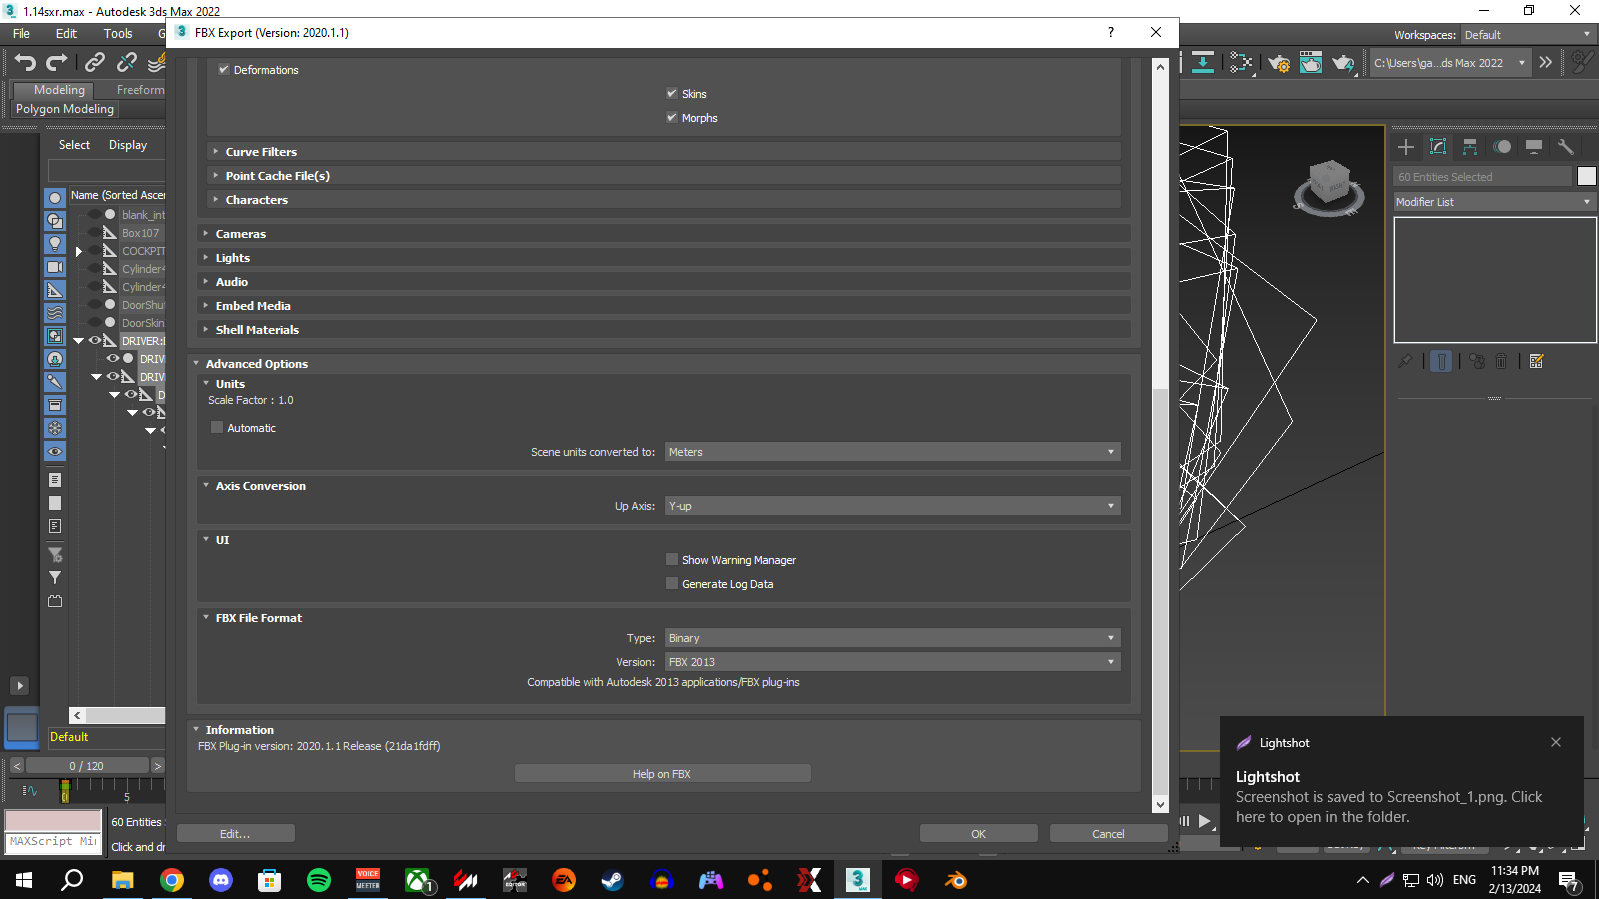Image resolution: width=1599 pixels, height=899 pixels.
Task: Open the Hierarchy tab in Command Panel
Action: tap(1470, 147)
